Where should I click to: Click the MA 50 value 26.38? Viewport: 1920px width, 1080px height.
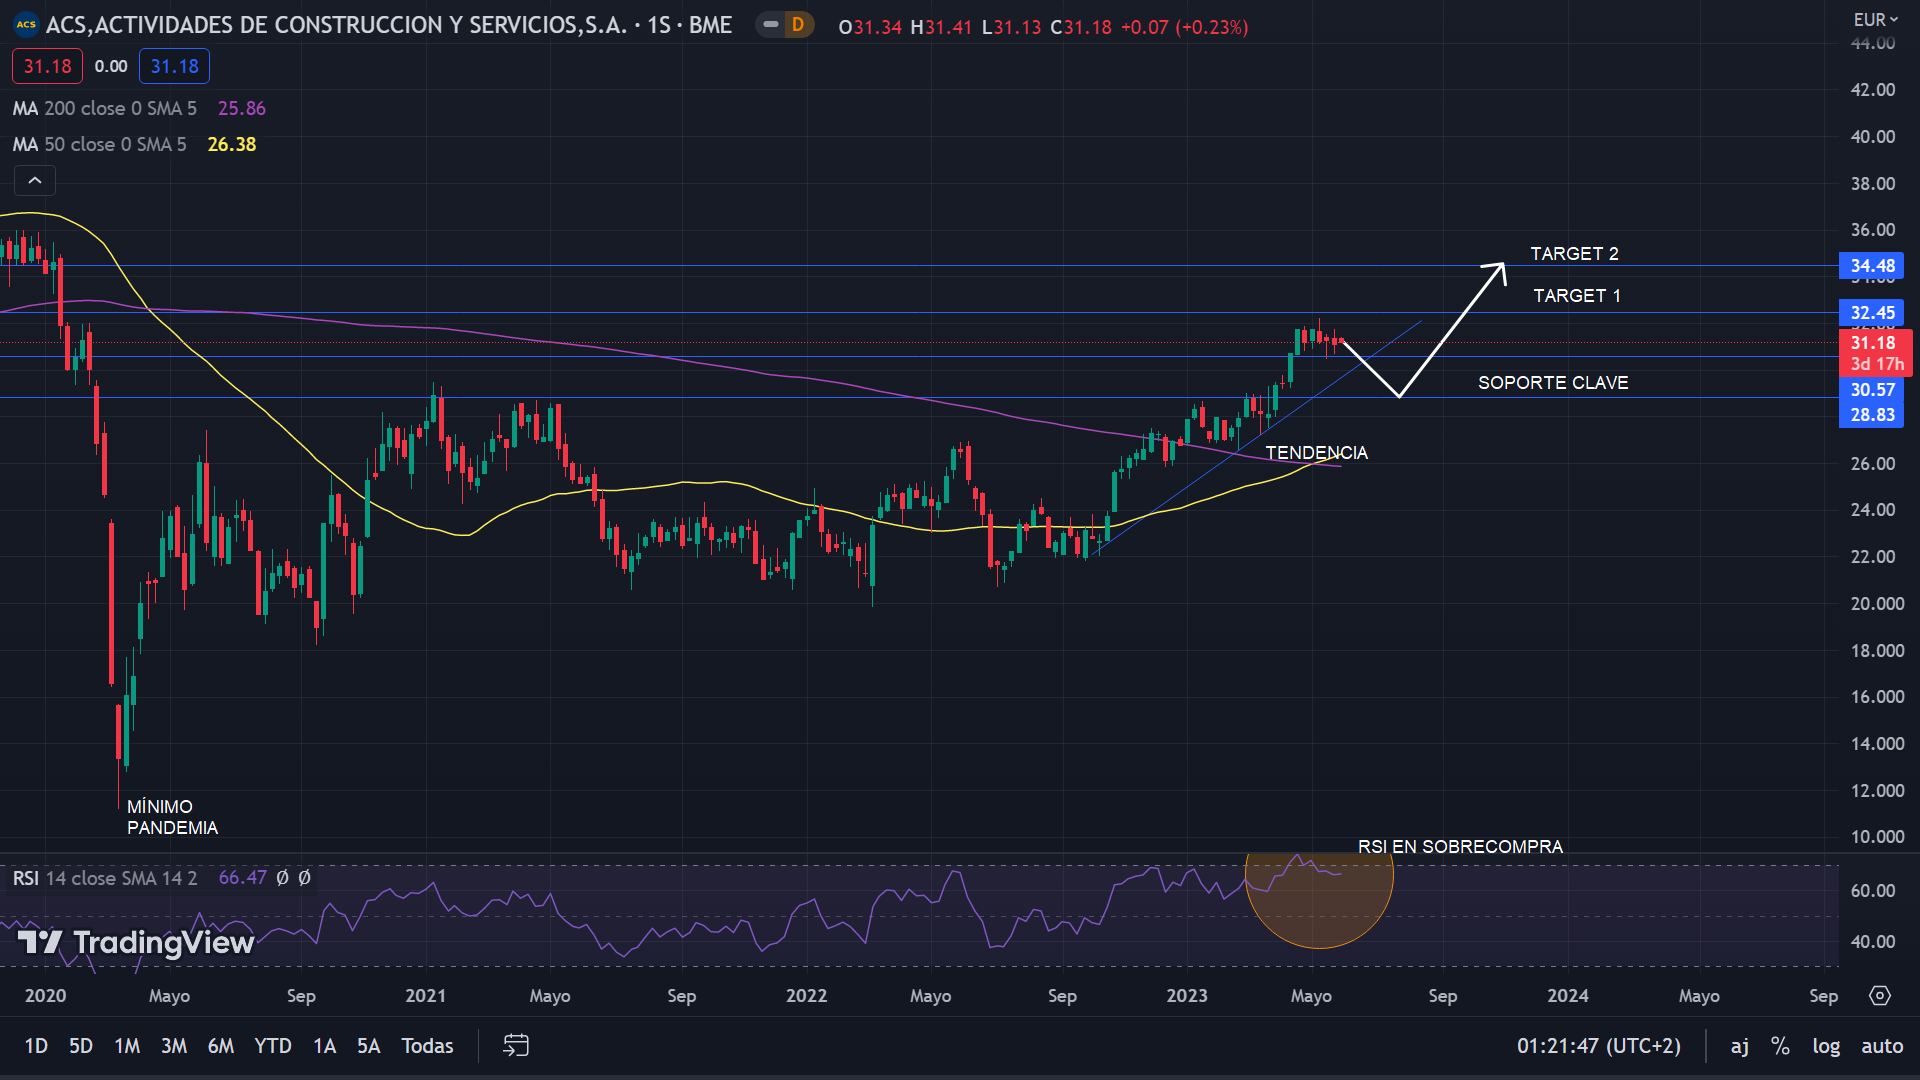tap(232, 144)
